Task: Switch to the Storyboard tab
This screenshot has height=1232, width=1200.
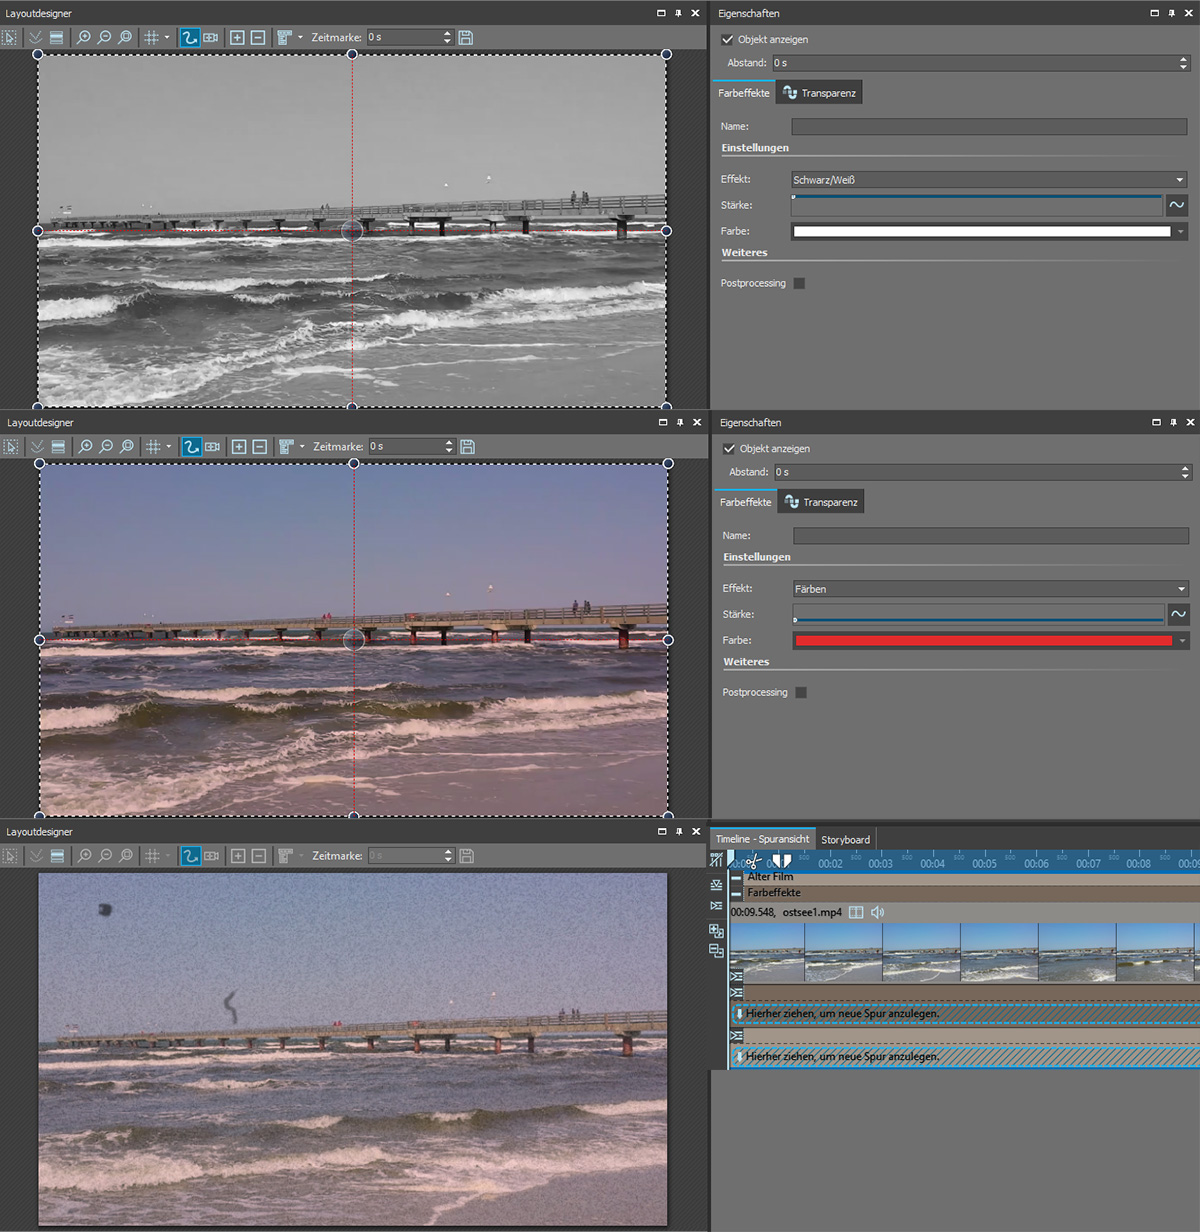Action: tap(845, 840)
